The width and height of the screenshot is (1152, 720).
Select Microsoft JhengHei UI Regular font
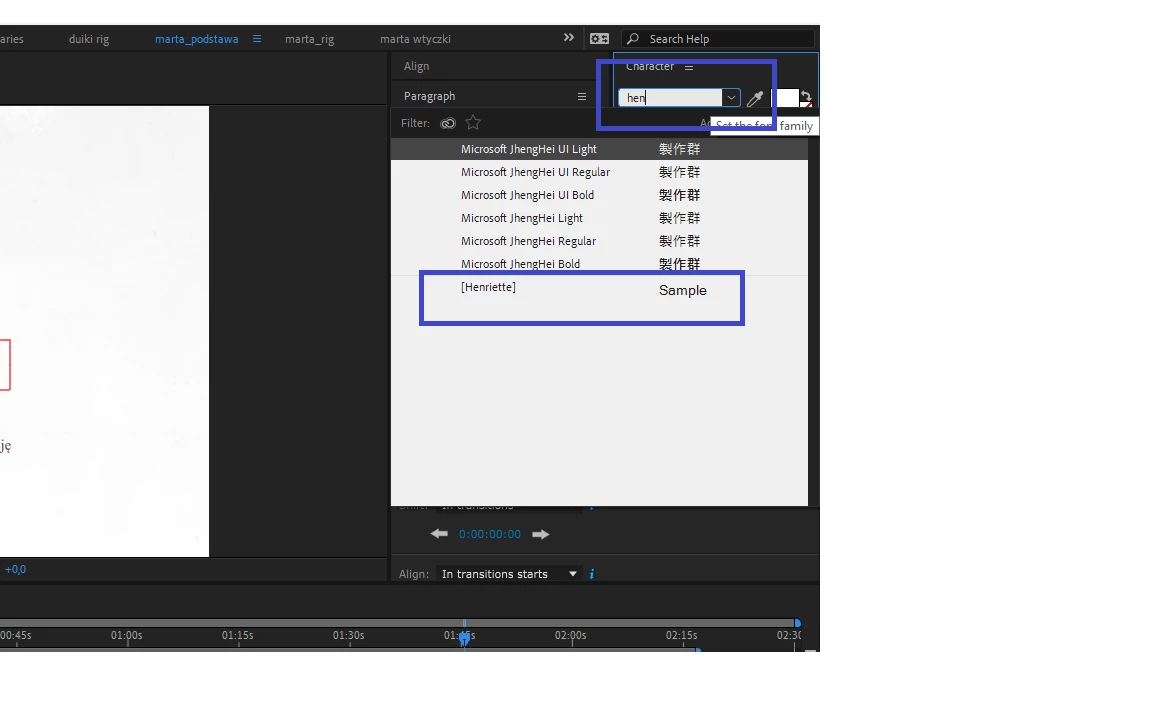click(x=599, y=172)
